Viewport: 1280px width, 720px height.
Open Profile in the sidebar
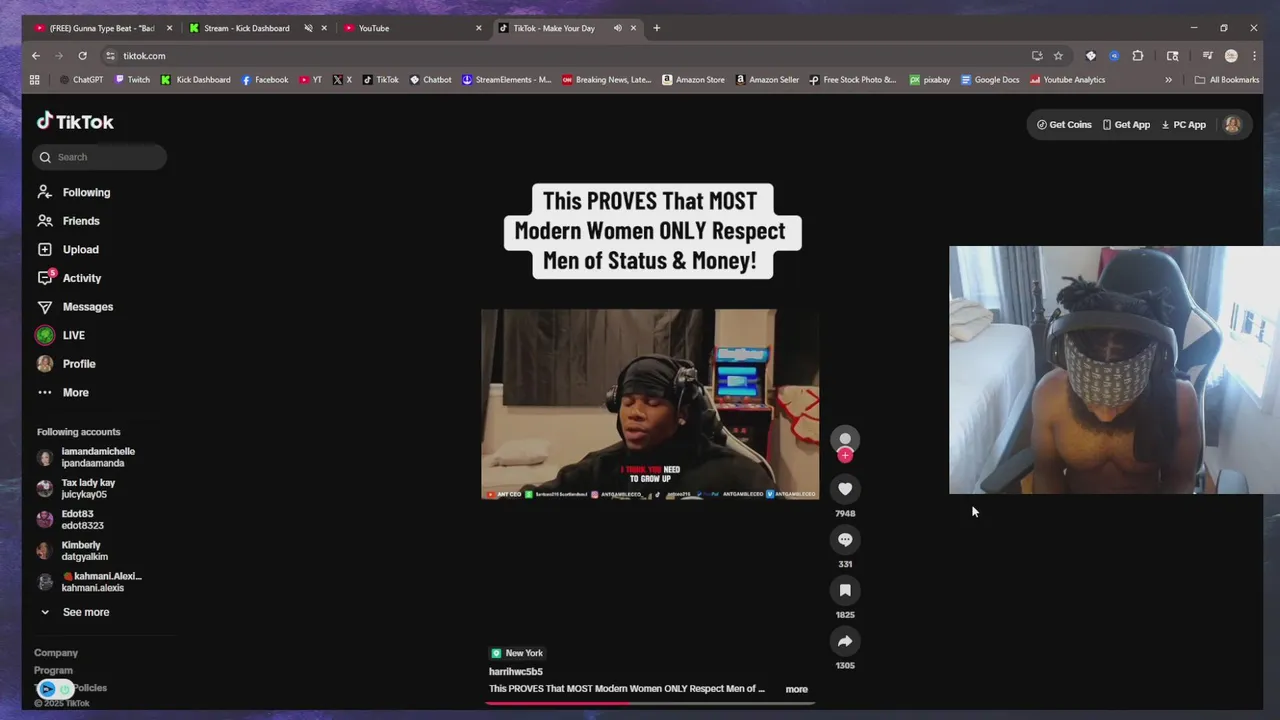(66, 364)
